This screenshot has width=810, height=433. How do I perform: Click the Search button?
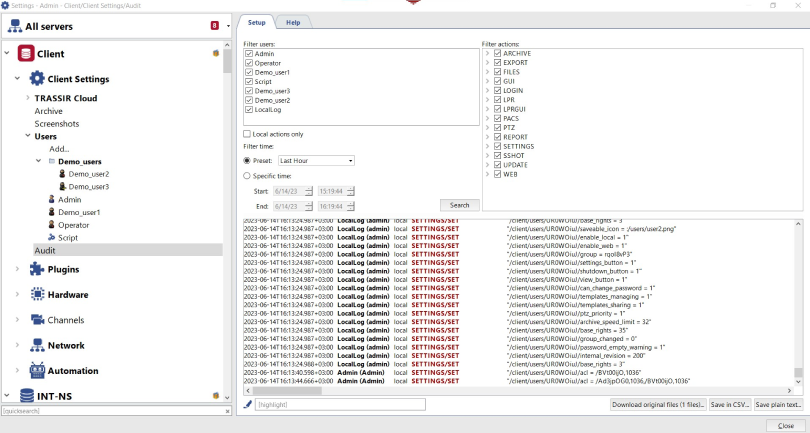pos(459,205)
